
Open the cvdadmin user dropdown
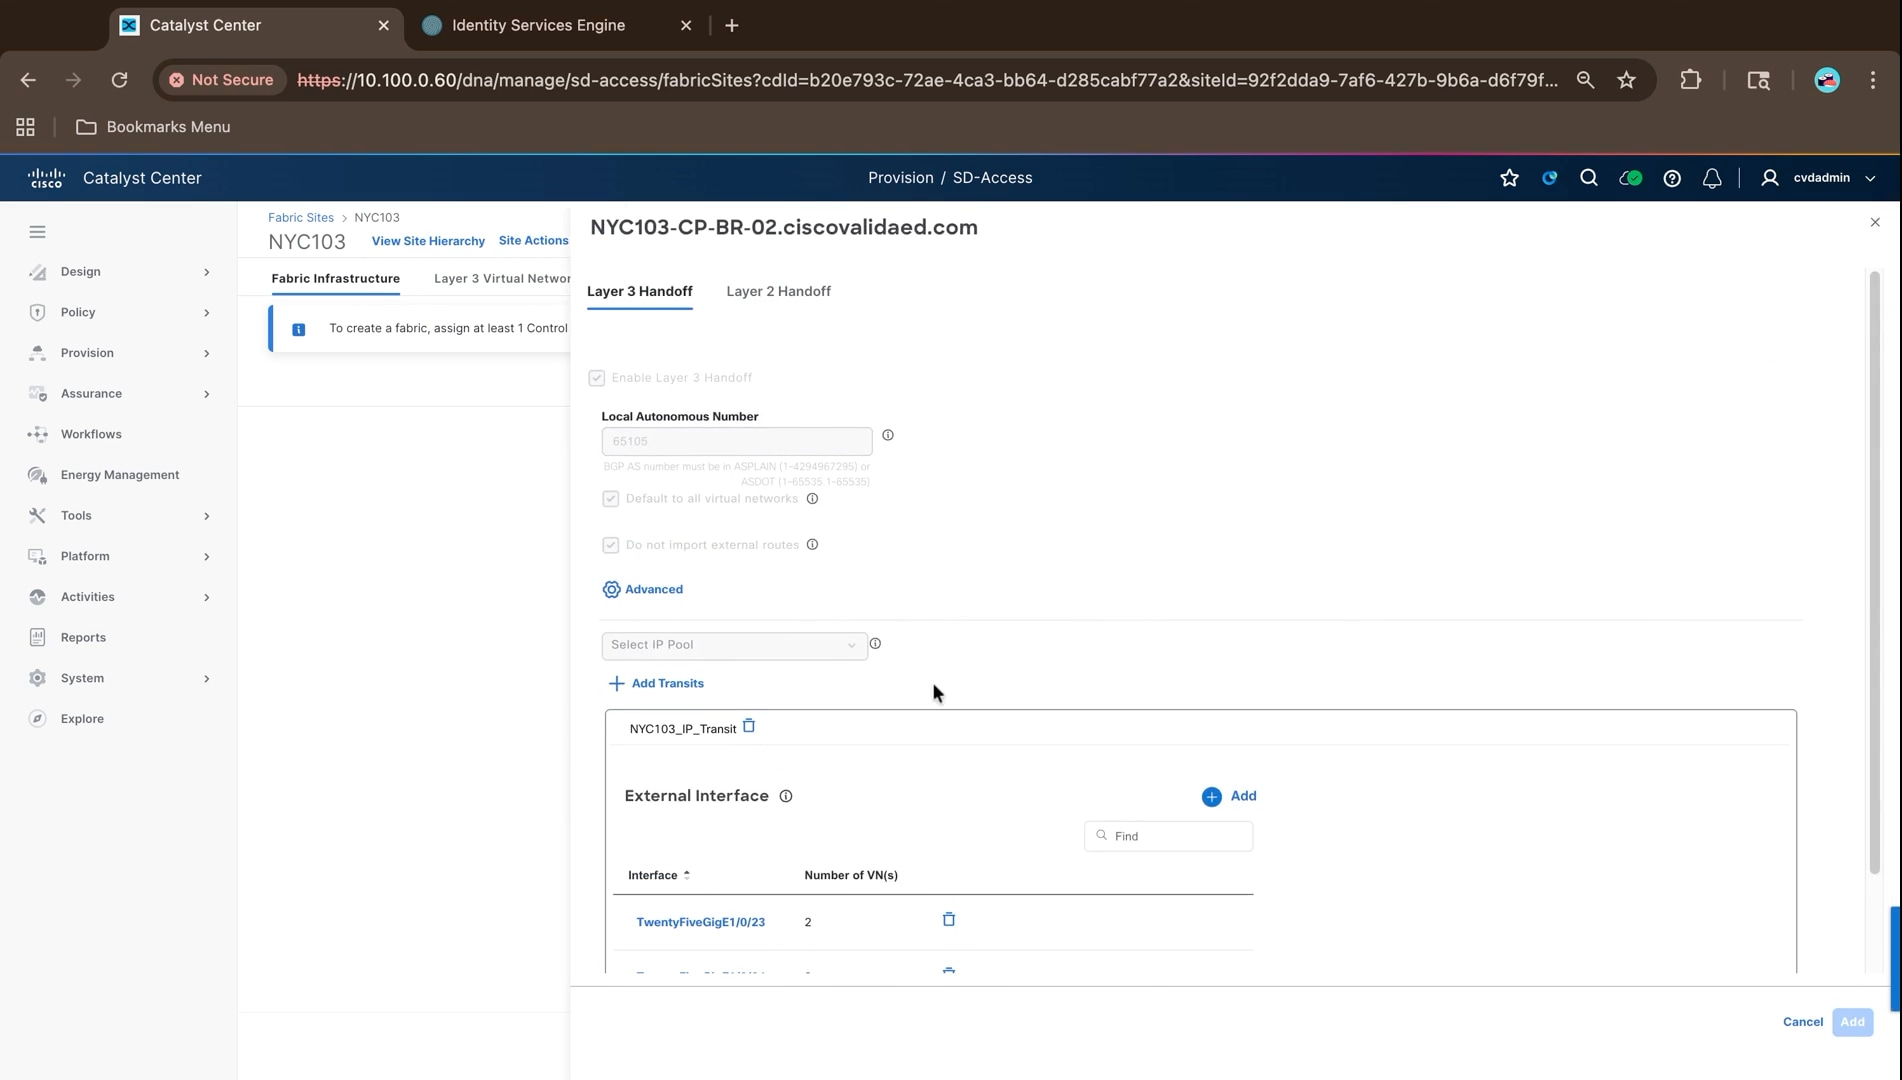1819,178
